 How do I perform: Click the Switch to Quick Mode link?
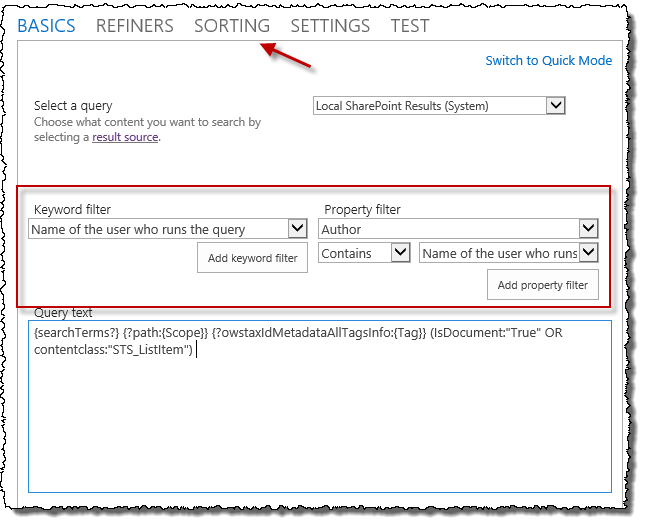[548, 61]
